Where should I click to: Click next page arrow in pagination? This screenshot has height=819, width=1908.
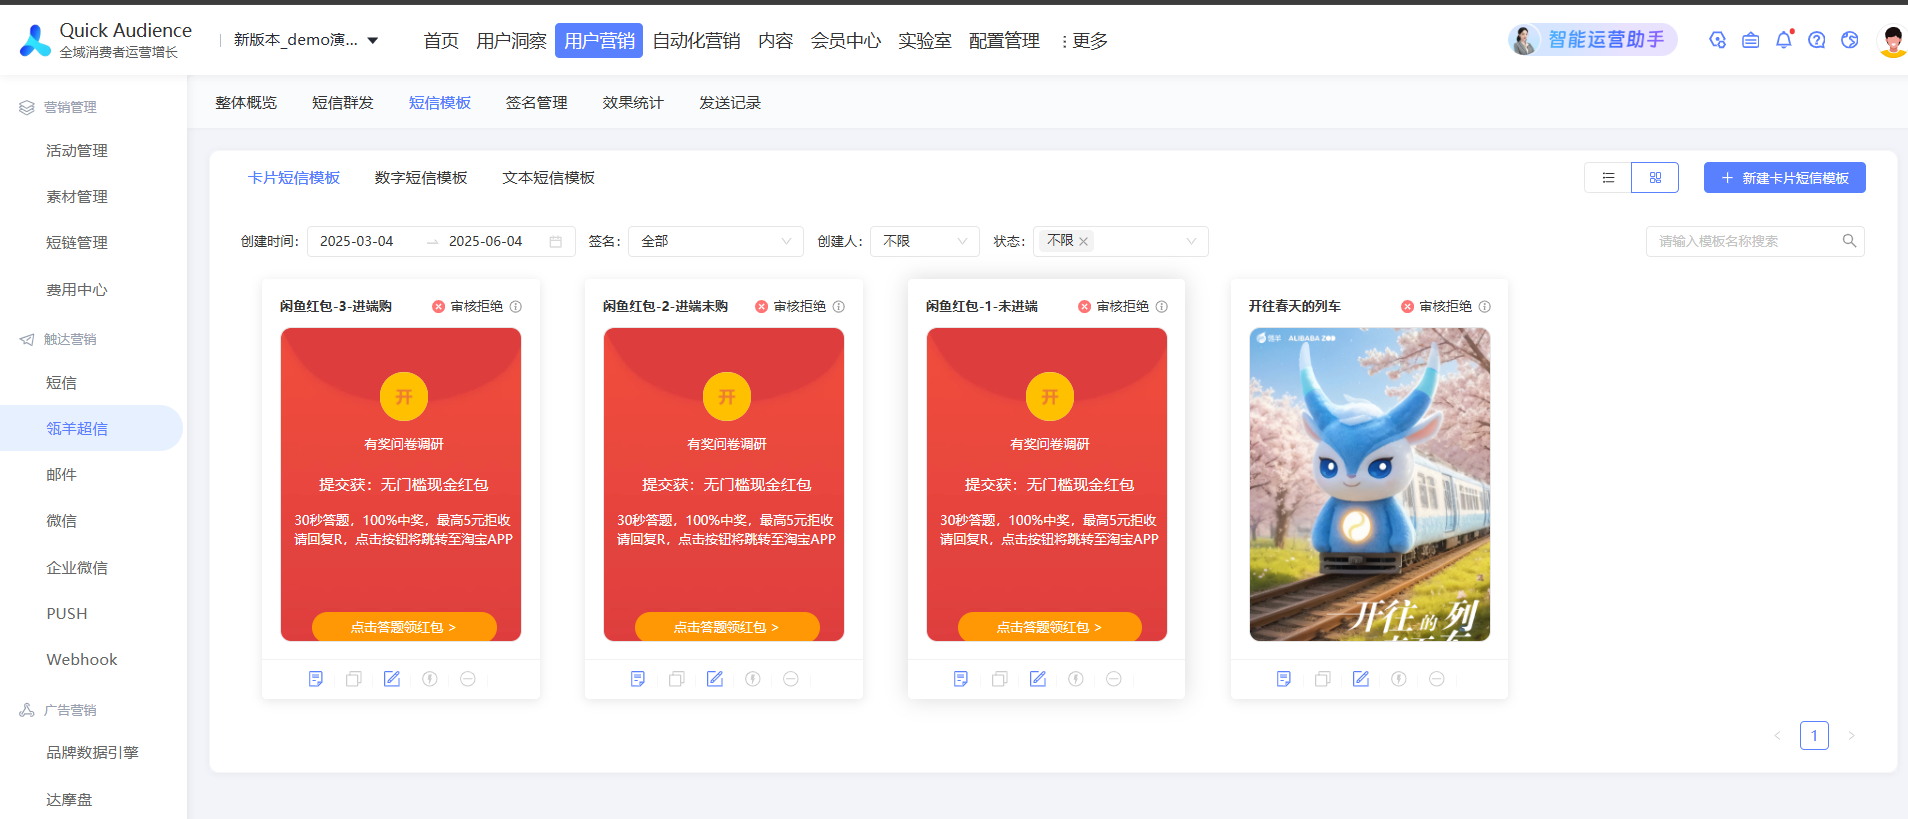[1852, 736]
